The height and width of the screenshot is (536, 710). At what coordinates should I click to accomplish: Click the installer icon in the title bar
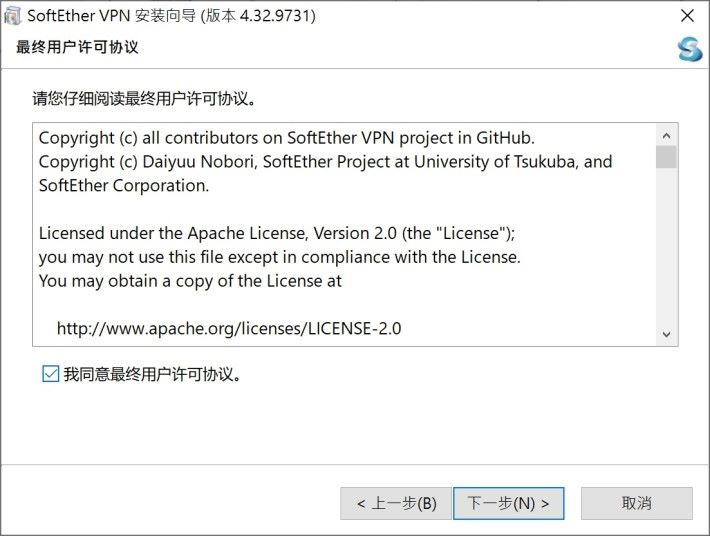point(12,16)
